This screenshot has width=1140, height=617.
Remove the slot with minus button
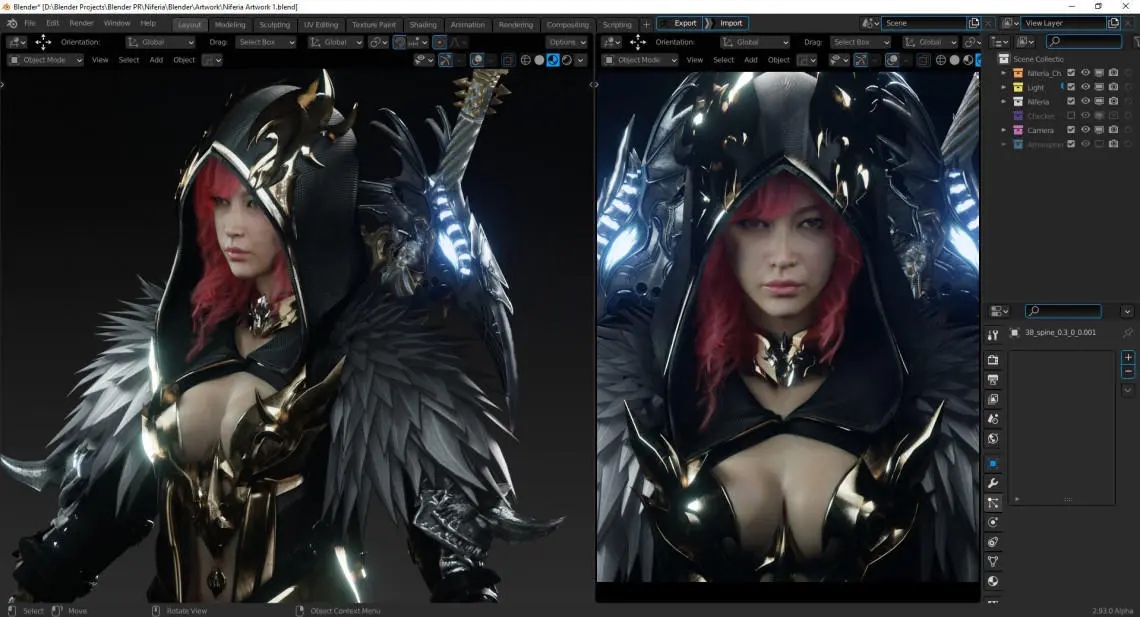coord(1128,371)
